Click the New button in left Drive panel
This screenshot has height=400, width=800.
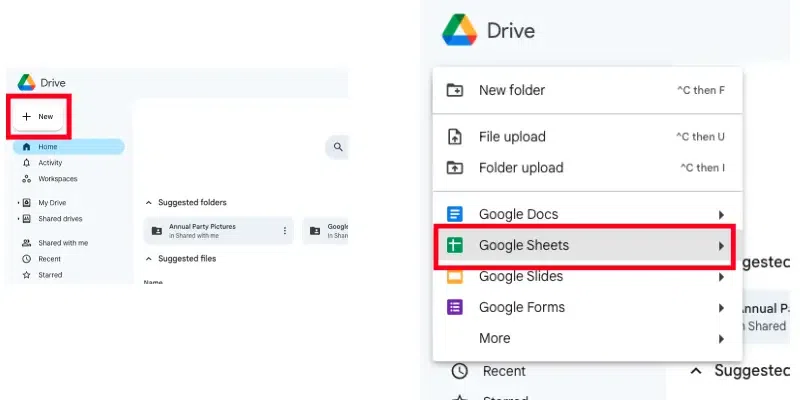coord(39,117)
